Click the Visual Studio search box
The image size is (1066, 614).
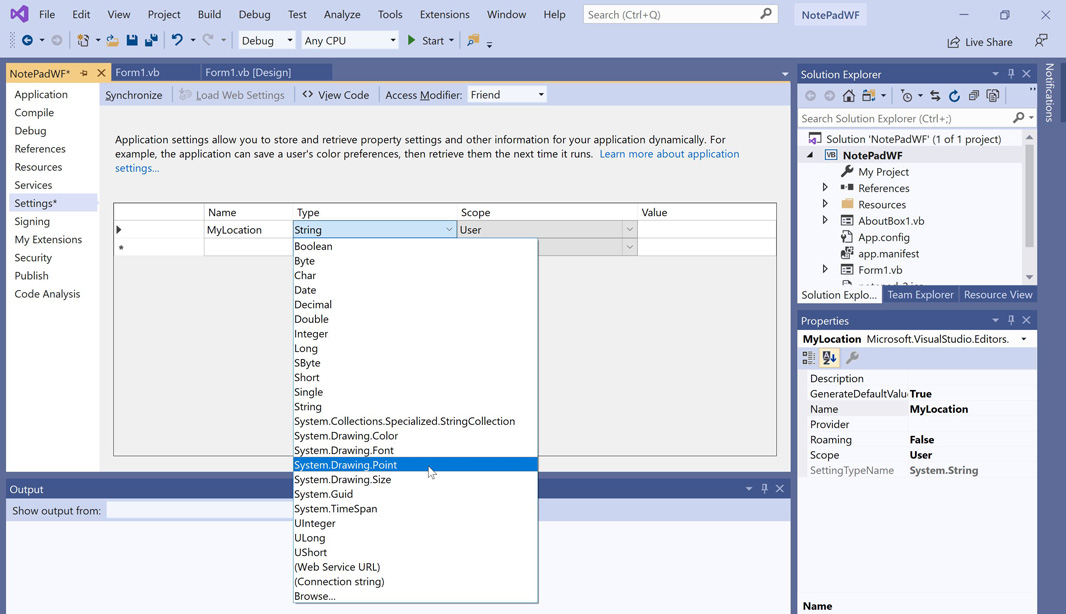click(x=670, y=15)
